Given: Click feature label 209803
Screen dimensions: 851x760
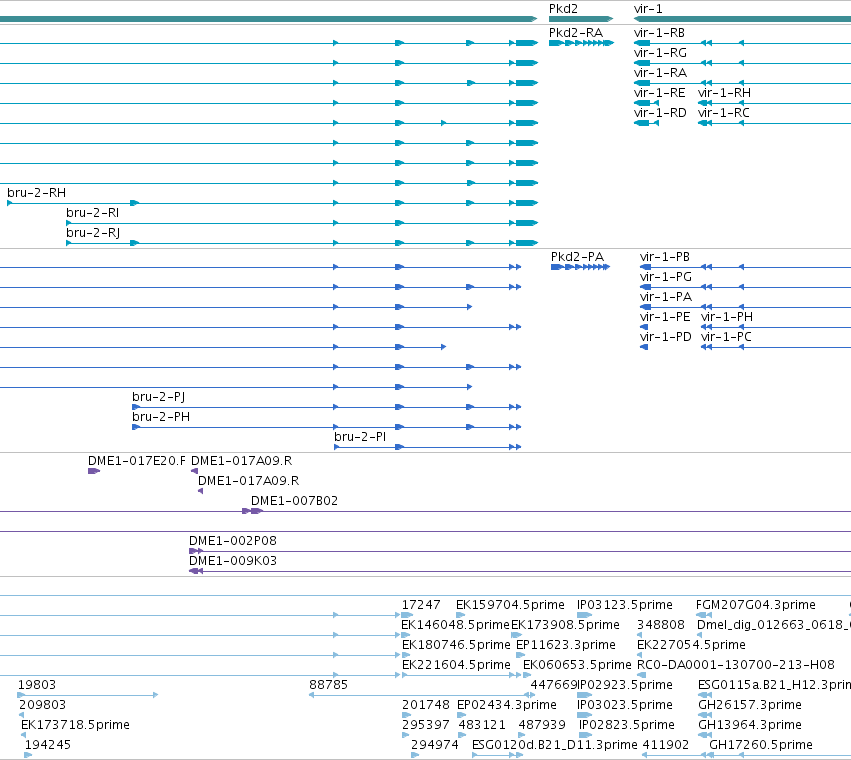Looking at the screenshot, I should [42, 706].
